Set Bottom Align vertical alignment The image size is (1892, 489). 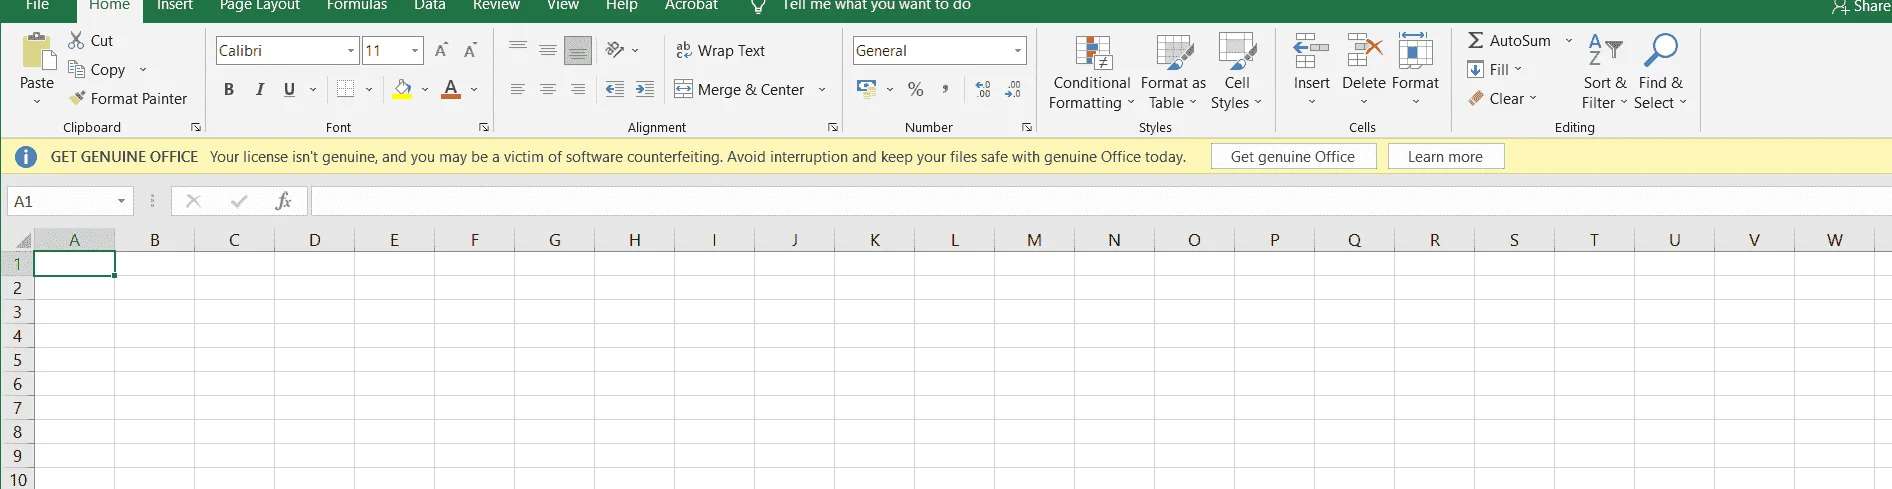click(x=578, y=50)
